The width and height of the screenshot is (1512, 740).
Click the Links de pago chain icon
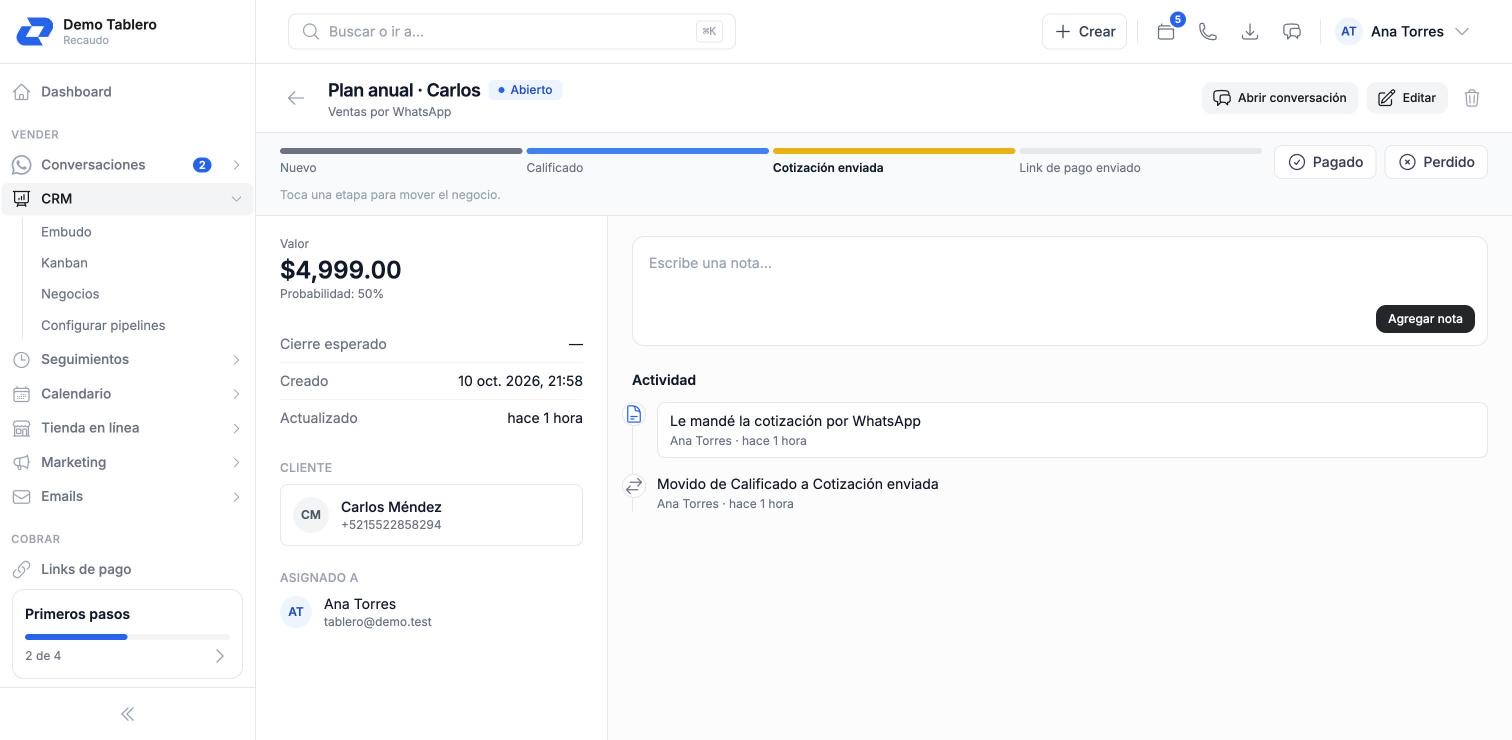pos(21,569)
